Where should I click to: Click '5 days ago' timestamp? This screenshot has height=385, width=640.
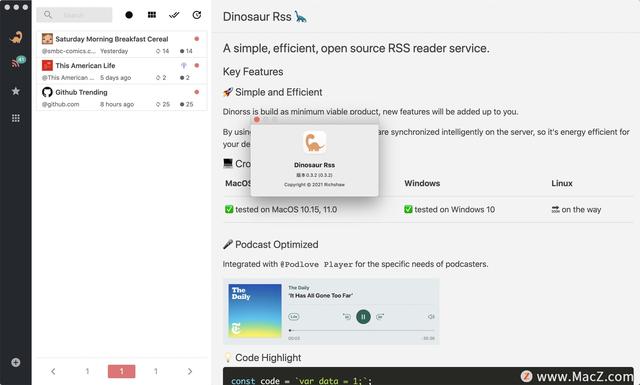tap(116, 78)
